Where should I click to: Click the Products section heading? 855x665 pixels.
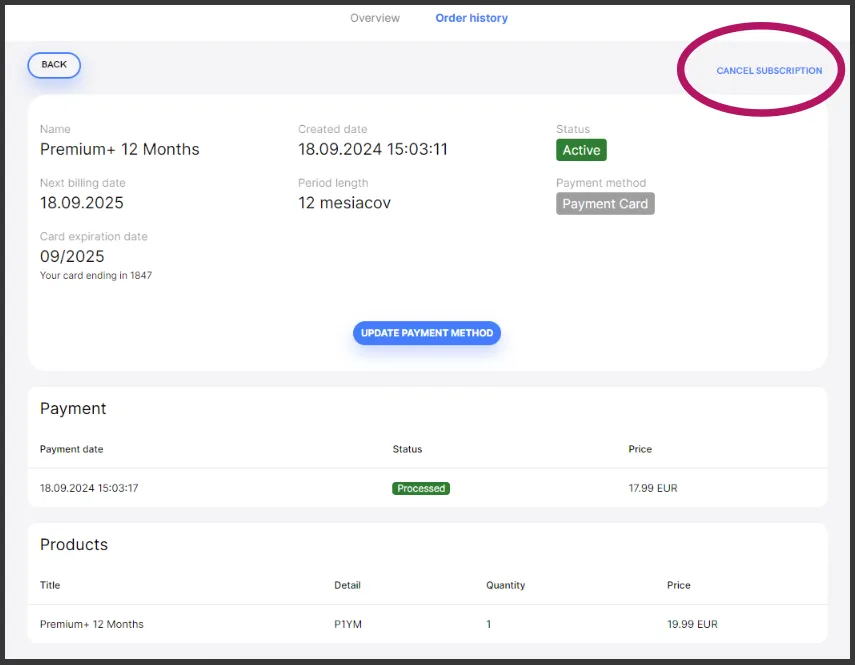click(74, 545)
